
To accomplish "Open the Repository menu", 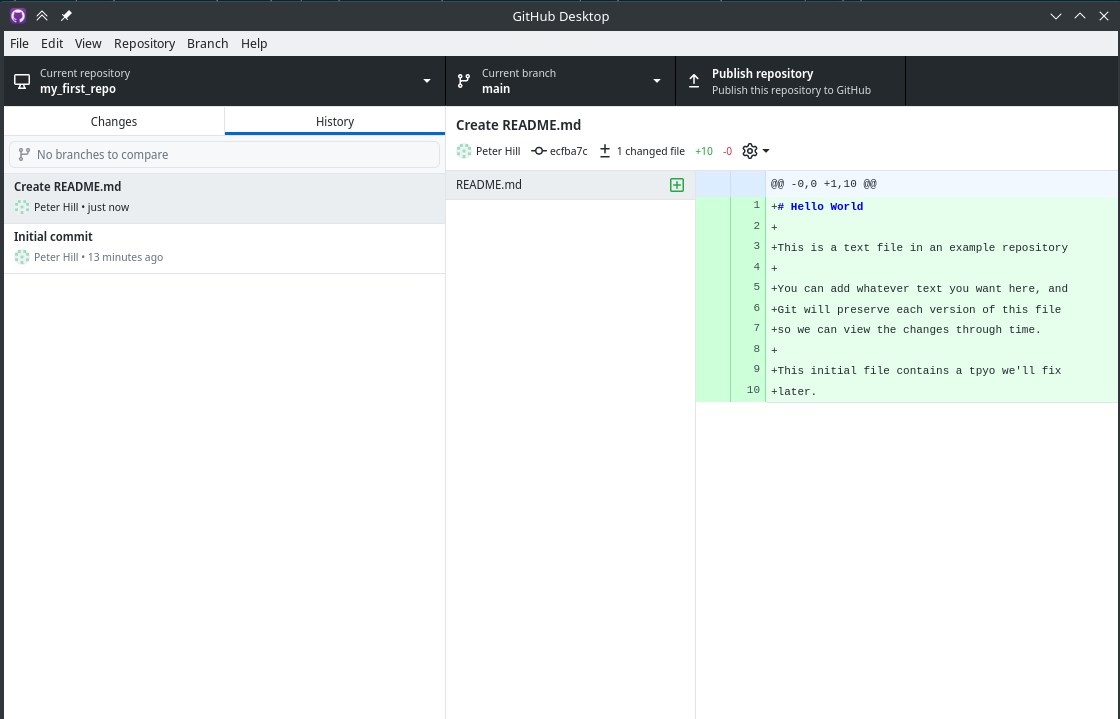I will [144, 44].
